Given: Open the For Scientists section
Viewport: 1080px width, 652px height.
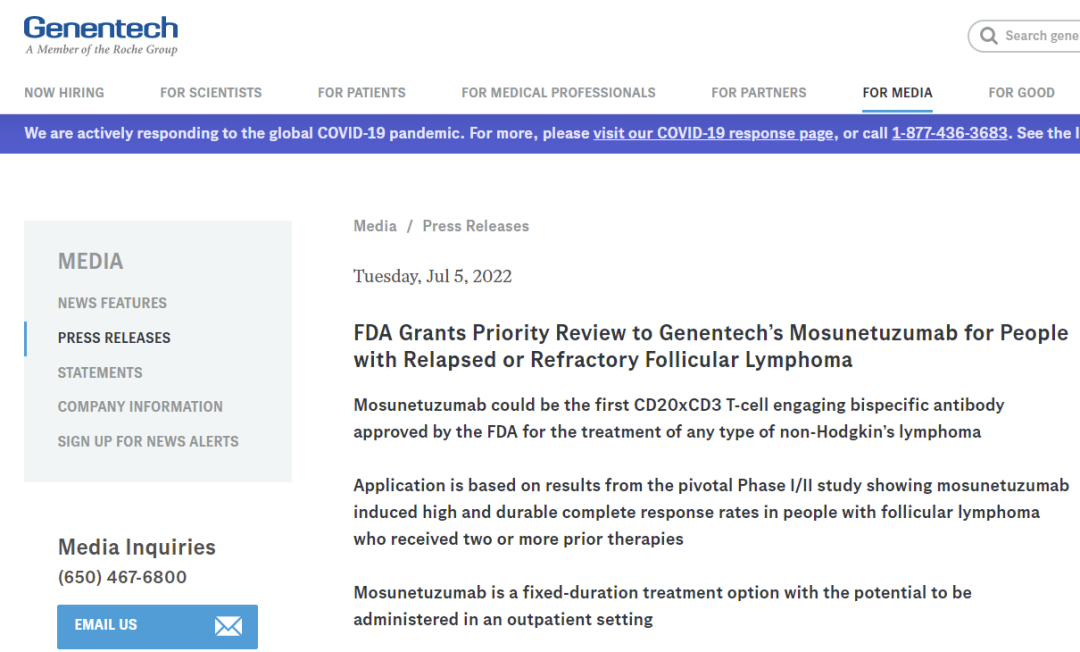Looking at the screenshot, I should click(211, 93).
